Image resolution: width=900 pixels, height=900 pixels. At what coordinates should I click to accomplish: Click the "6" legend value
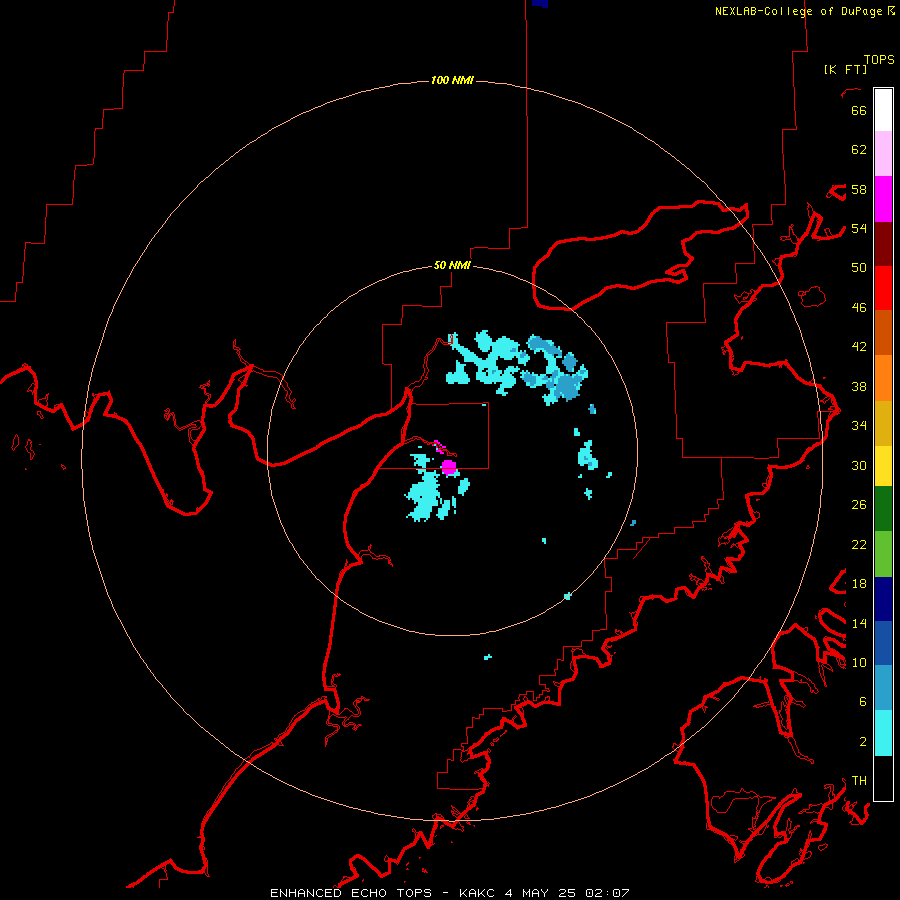[863, 701]
